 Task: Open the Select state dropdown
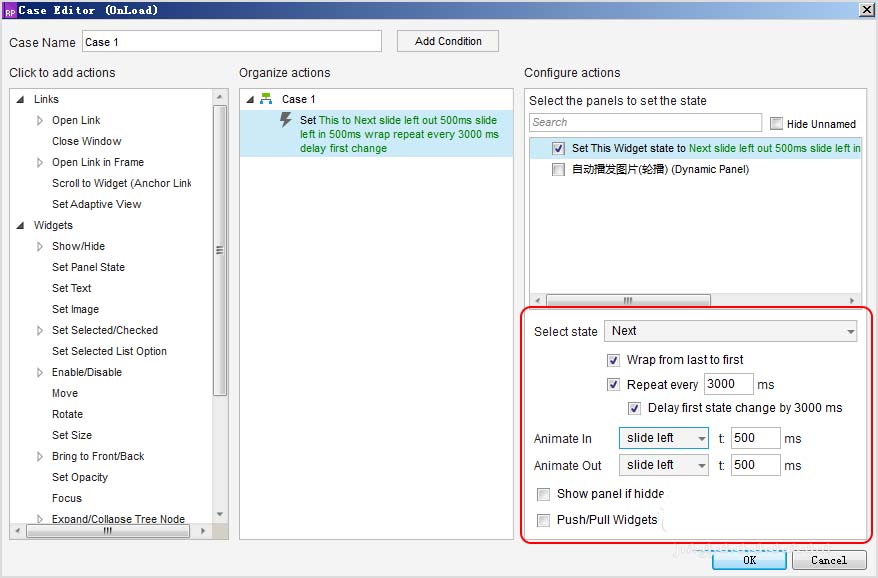(x=731, y=331)
